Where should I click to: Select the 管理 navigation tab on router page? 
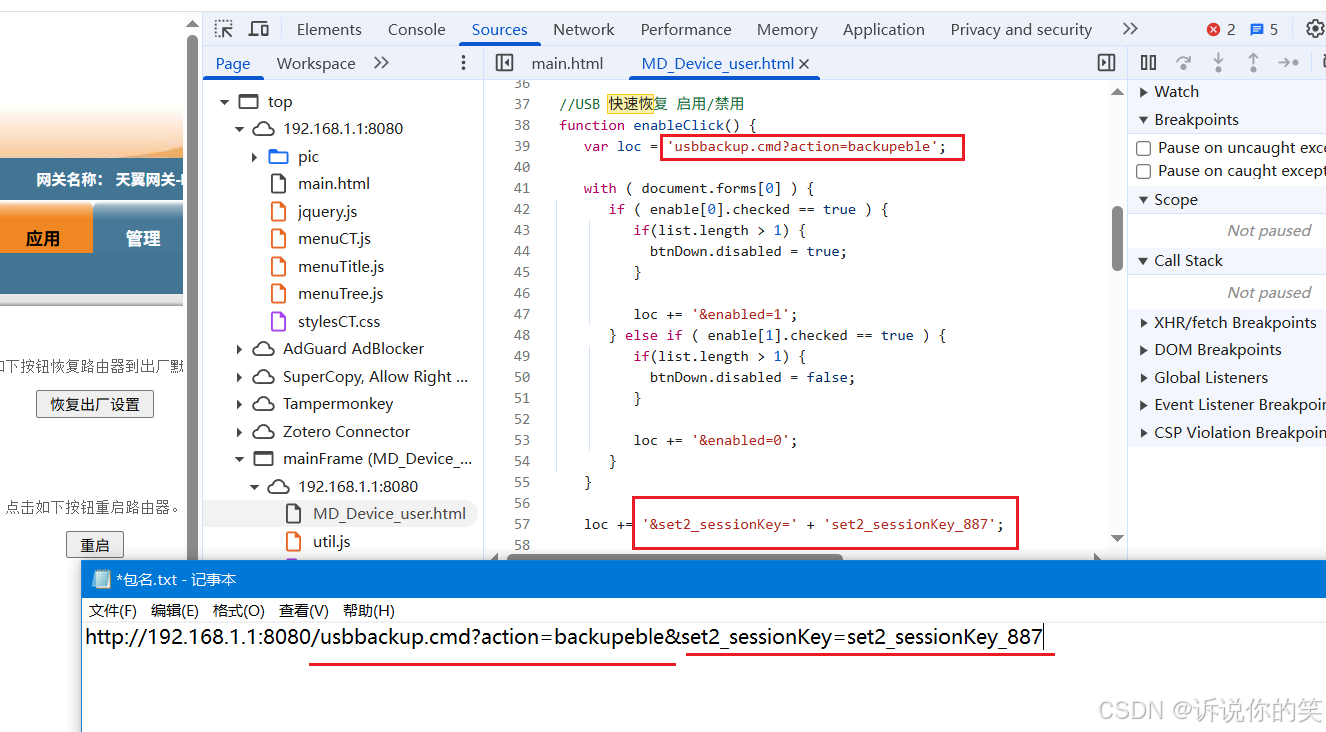tap(143, 238)
